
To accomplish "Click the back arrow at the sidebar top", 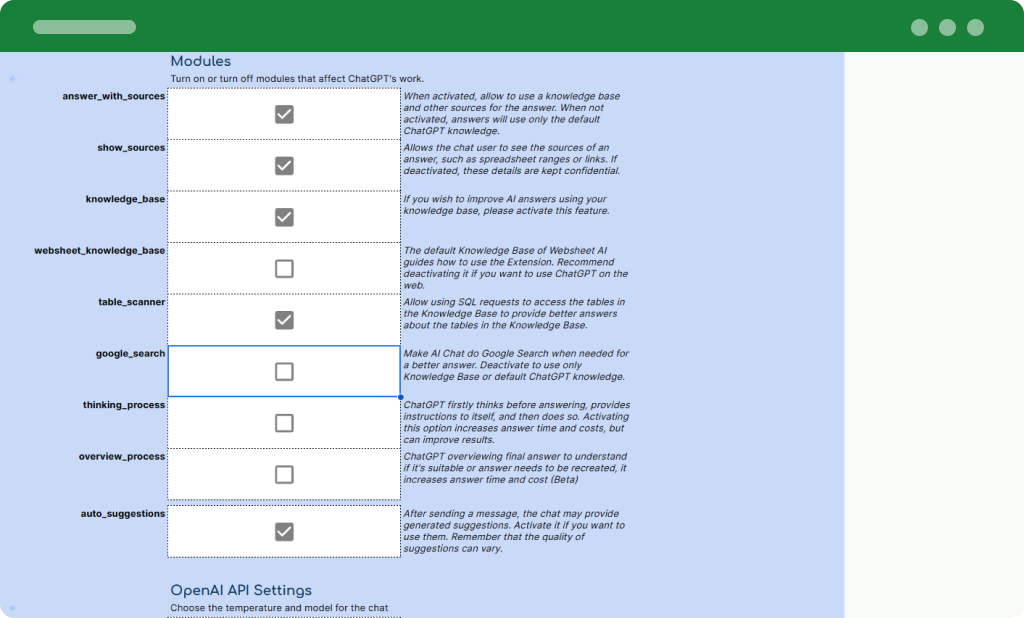I will (x=12, y=77).
